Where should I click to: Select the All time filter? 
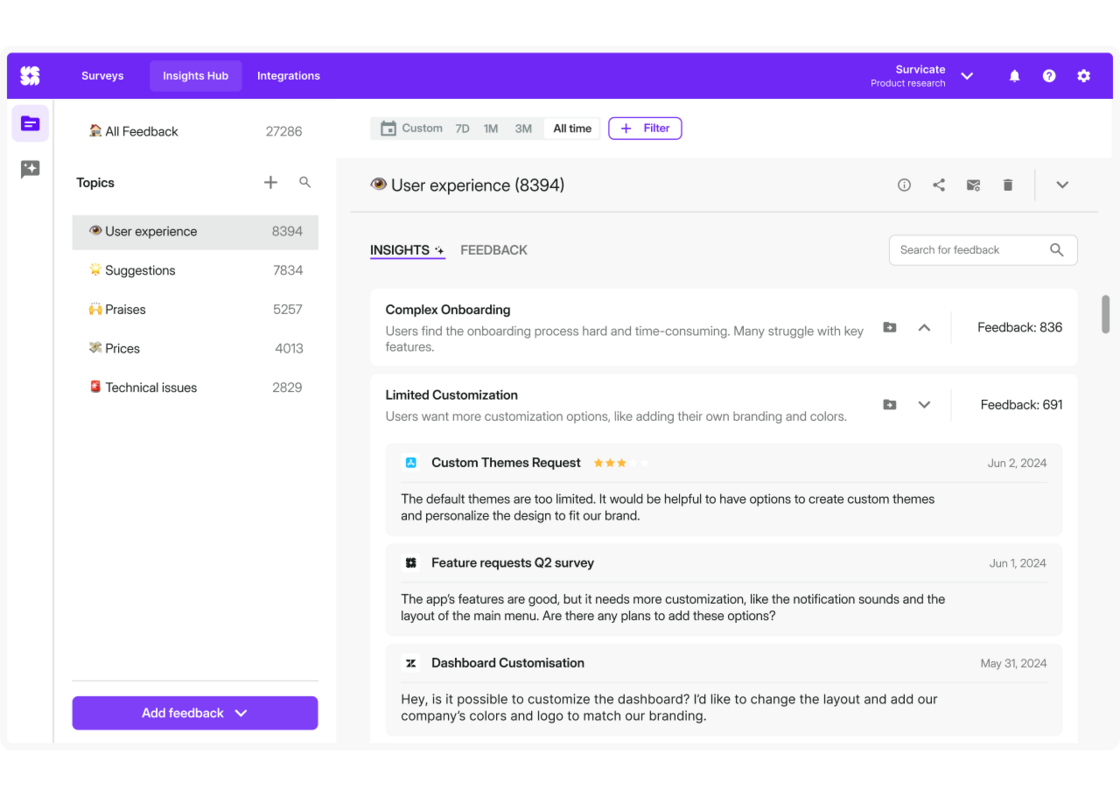point(571,128)
